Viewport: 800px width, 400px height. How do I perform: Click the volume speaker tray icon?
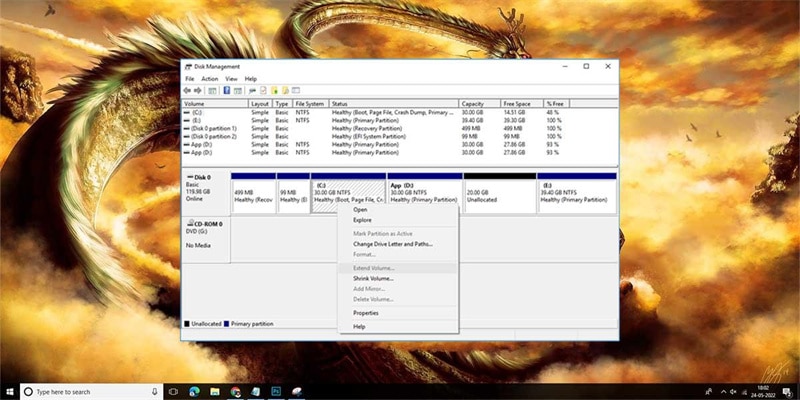pos(733,392)
